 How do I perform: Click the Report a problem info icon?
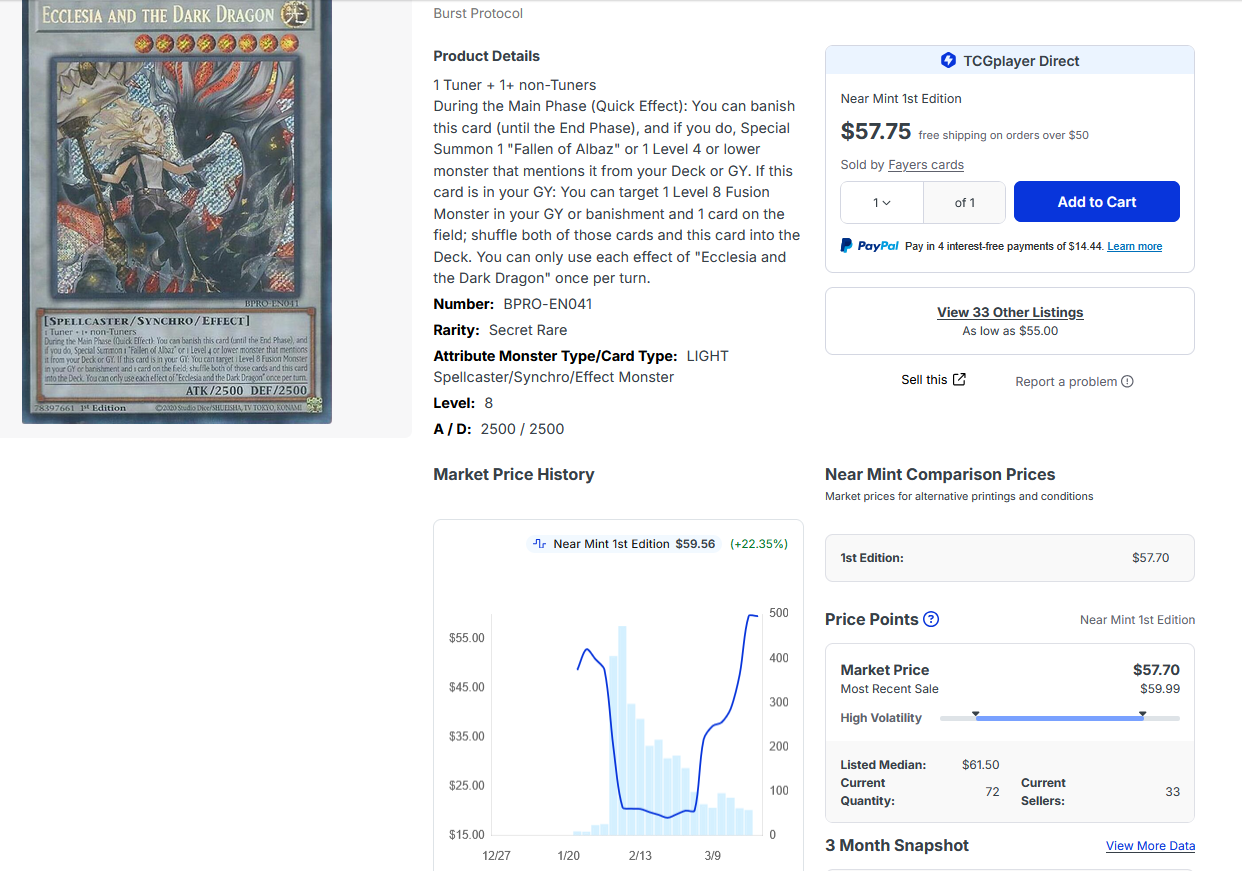pos(1127,381)
